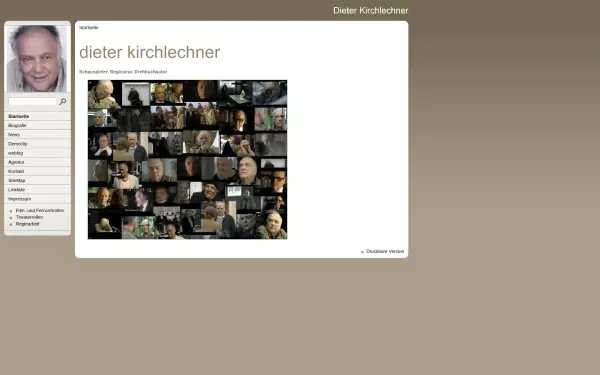Open the Startseite menu item
The height and width of the screenshot is (375, 600).
[38, 116]
